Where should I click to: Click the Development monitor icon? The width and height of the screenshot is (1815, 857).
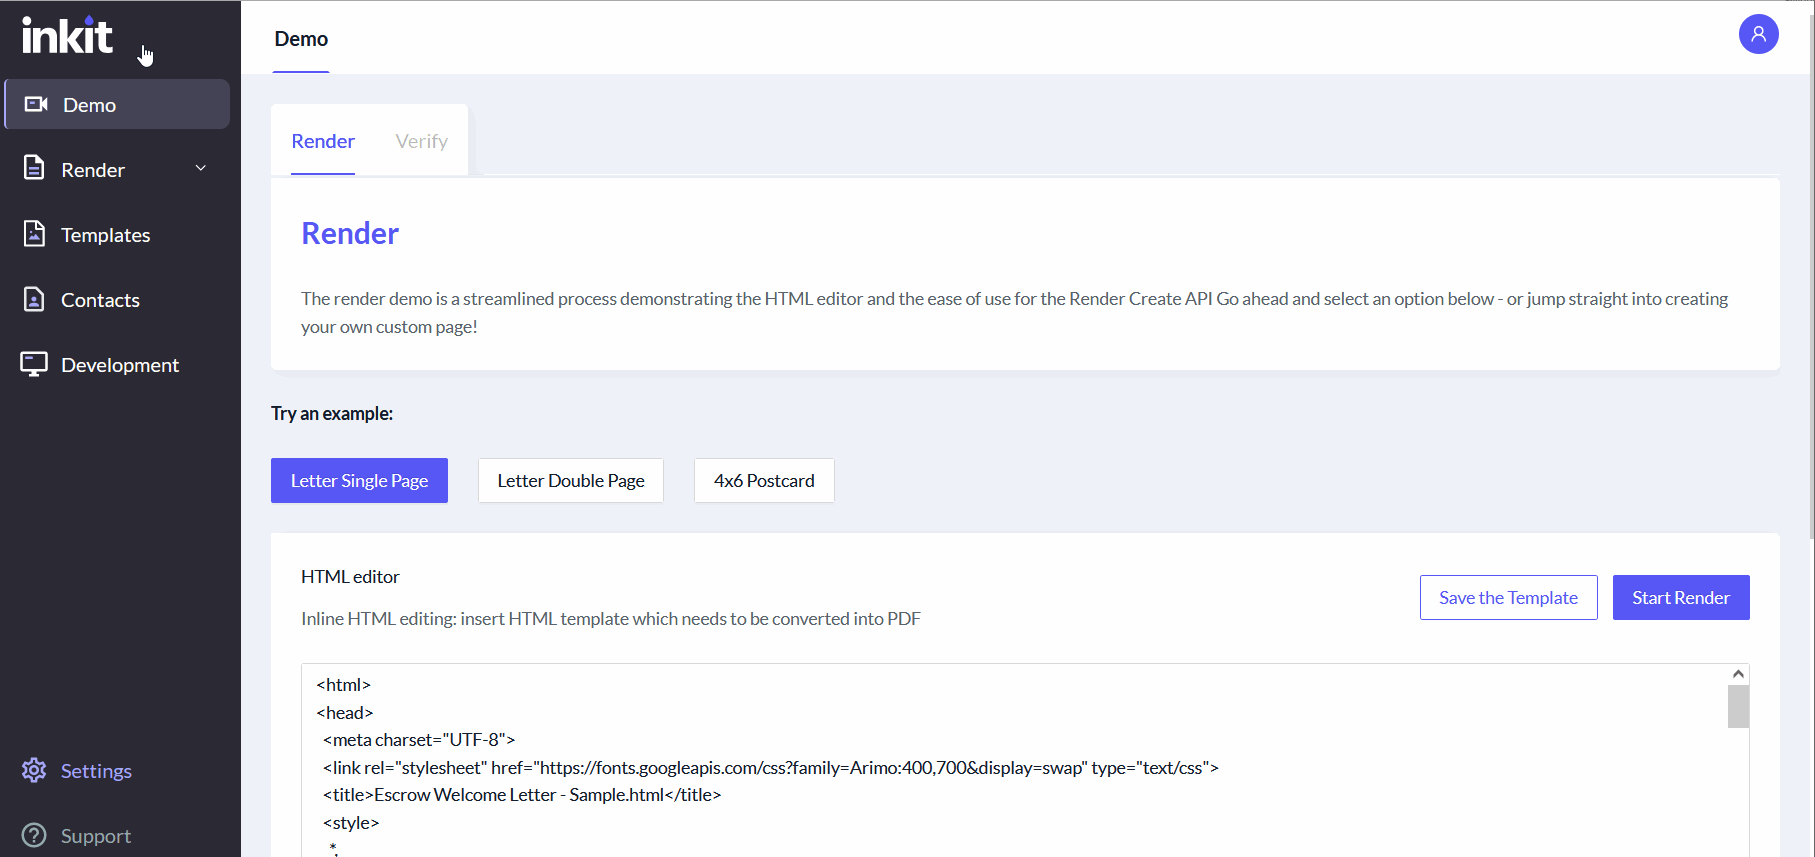click(x=34, y=364)
